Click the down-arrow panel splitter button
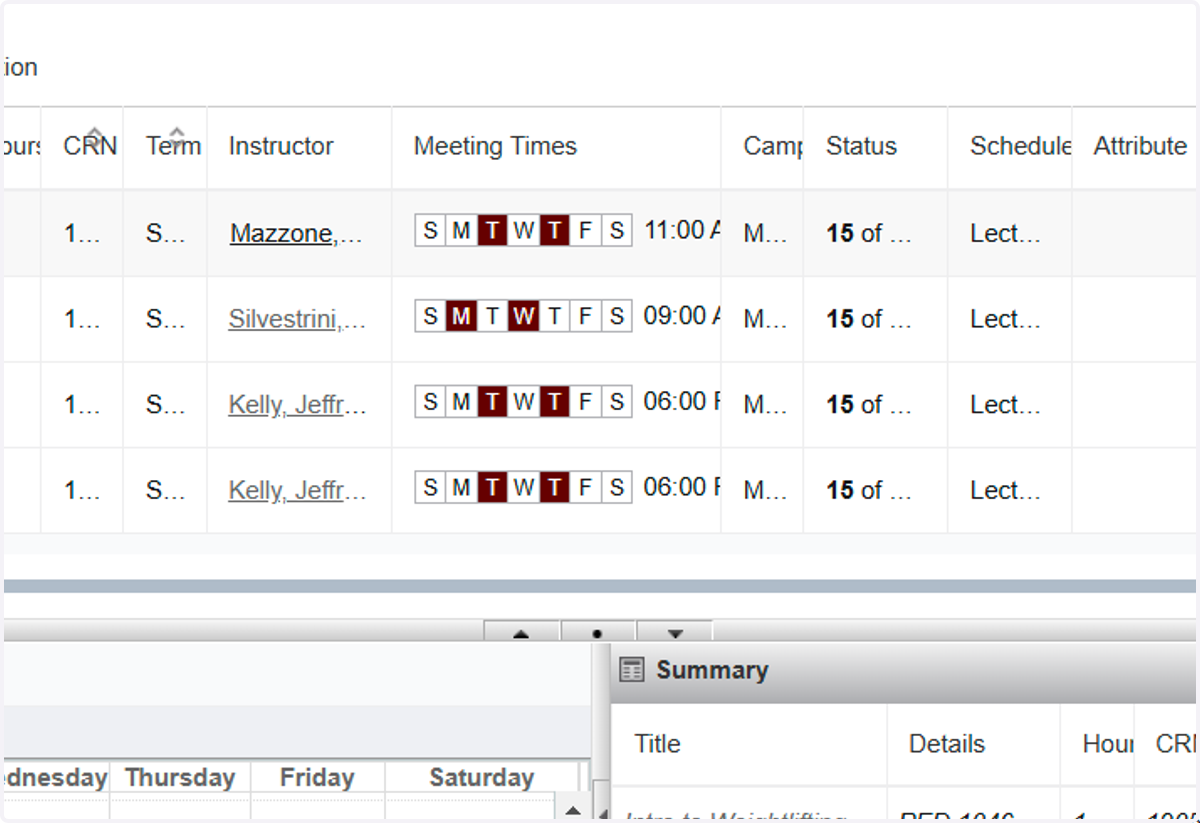 (x=674, y=632)
